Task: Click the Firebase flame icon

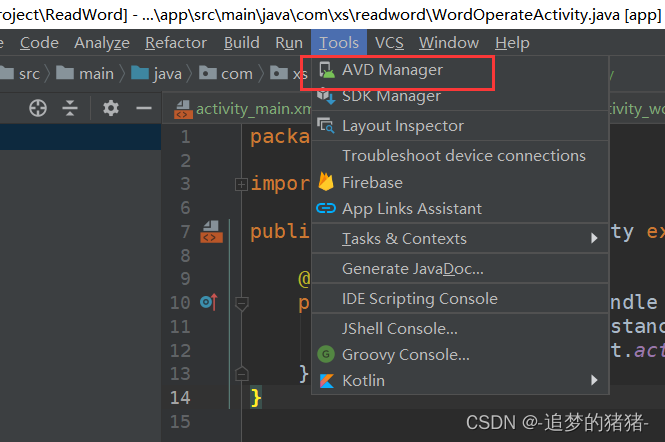Action: [x=326, y=182]
